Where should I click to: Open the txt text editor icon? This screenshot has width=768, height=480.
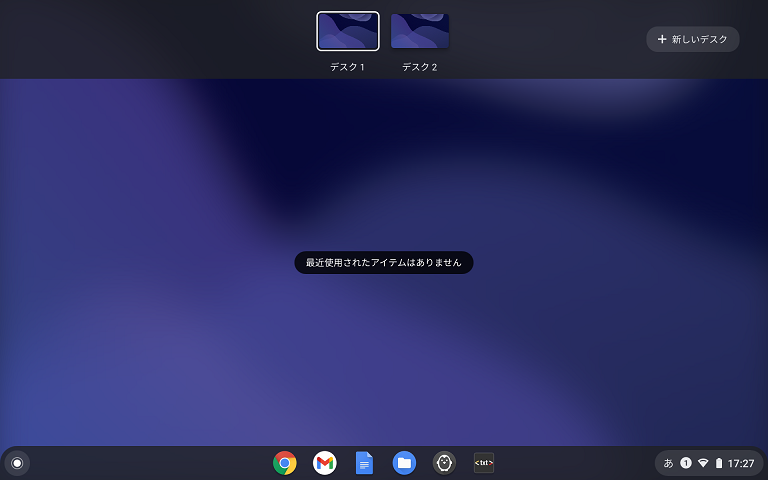(484, 463)
